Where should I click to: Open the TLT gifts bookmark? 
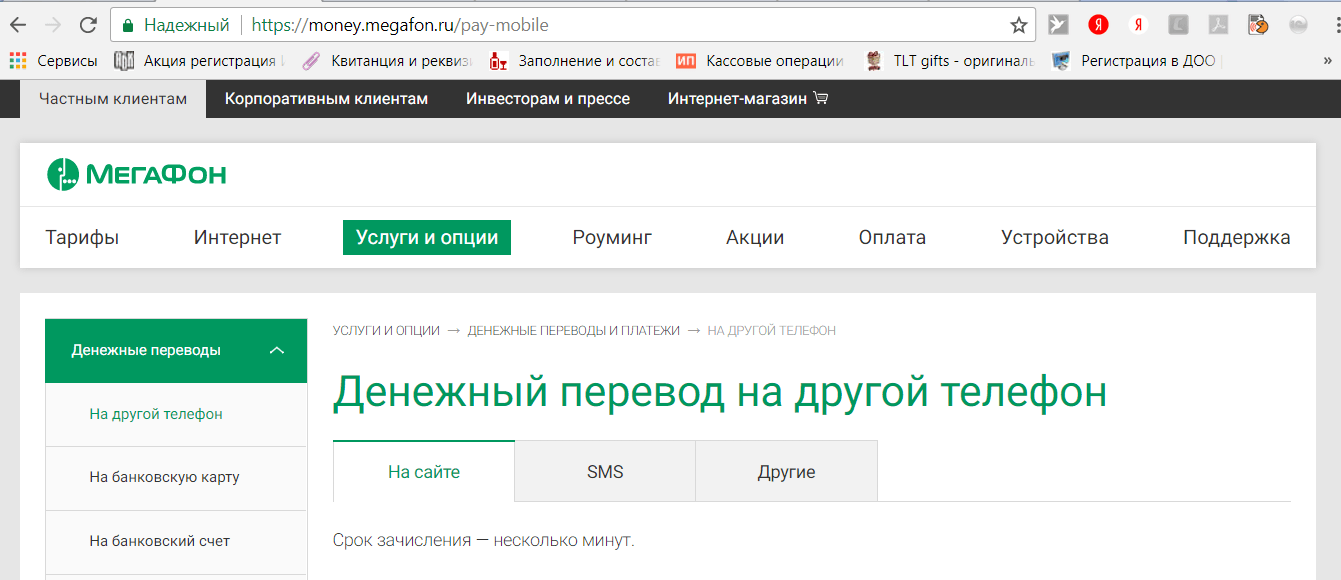(x=950, y=61)
